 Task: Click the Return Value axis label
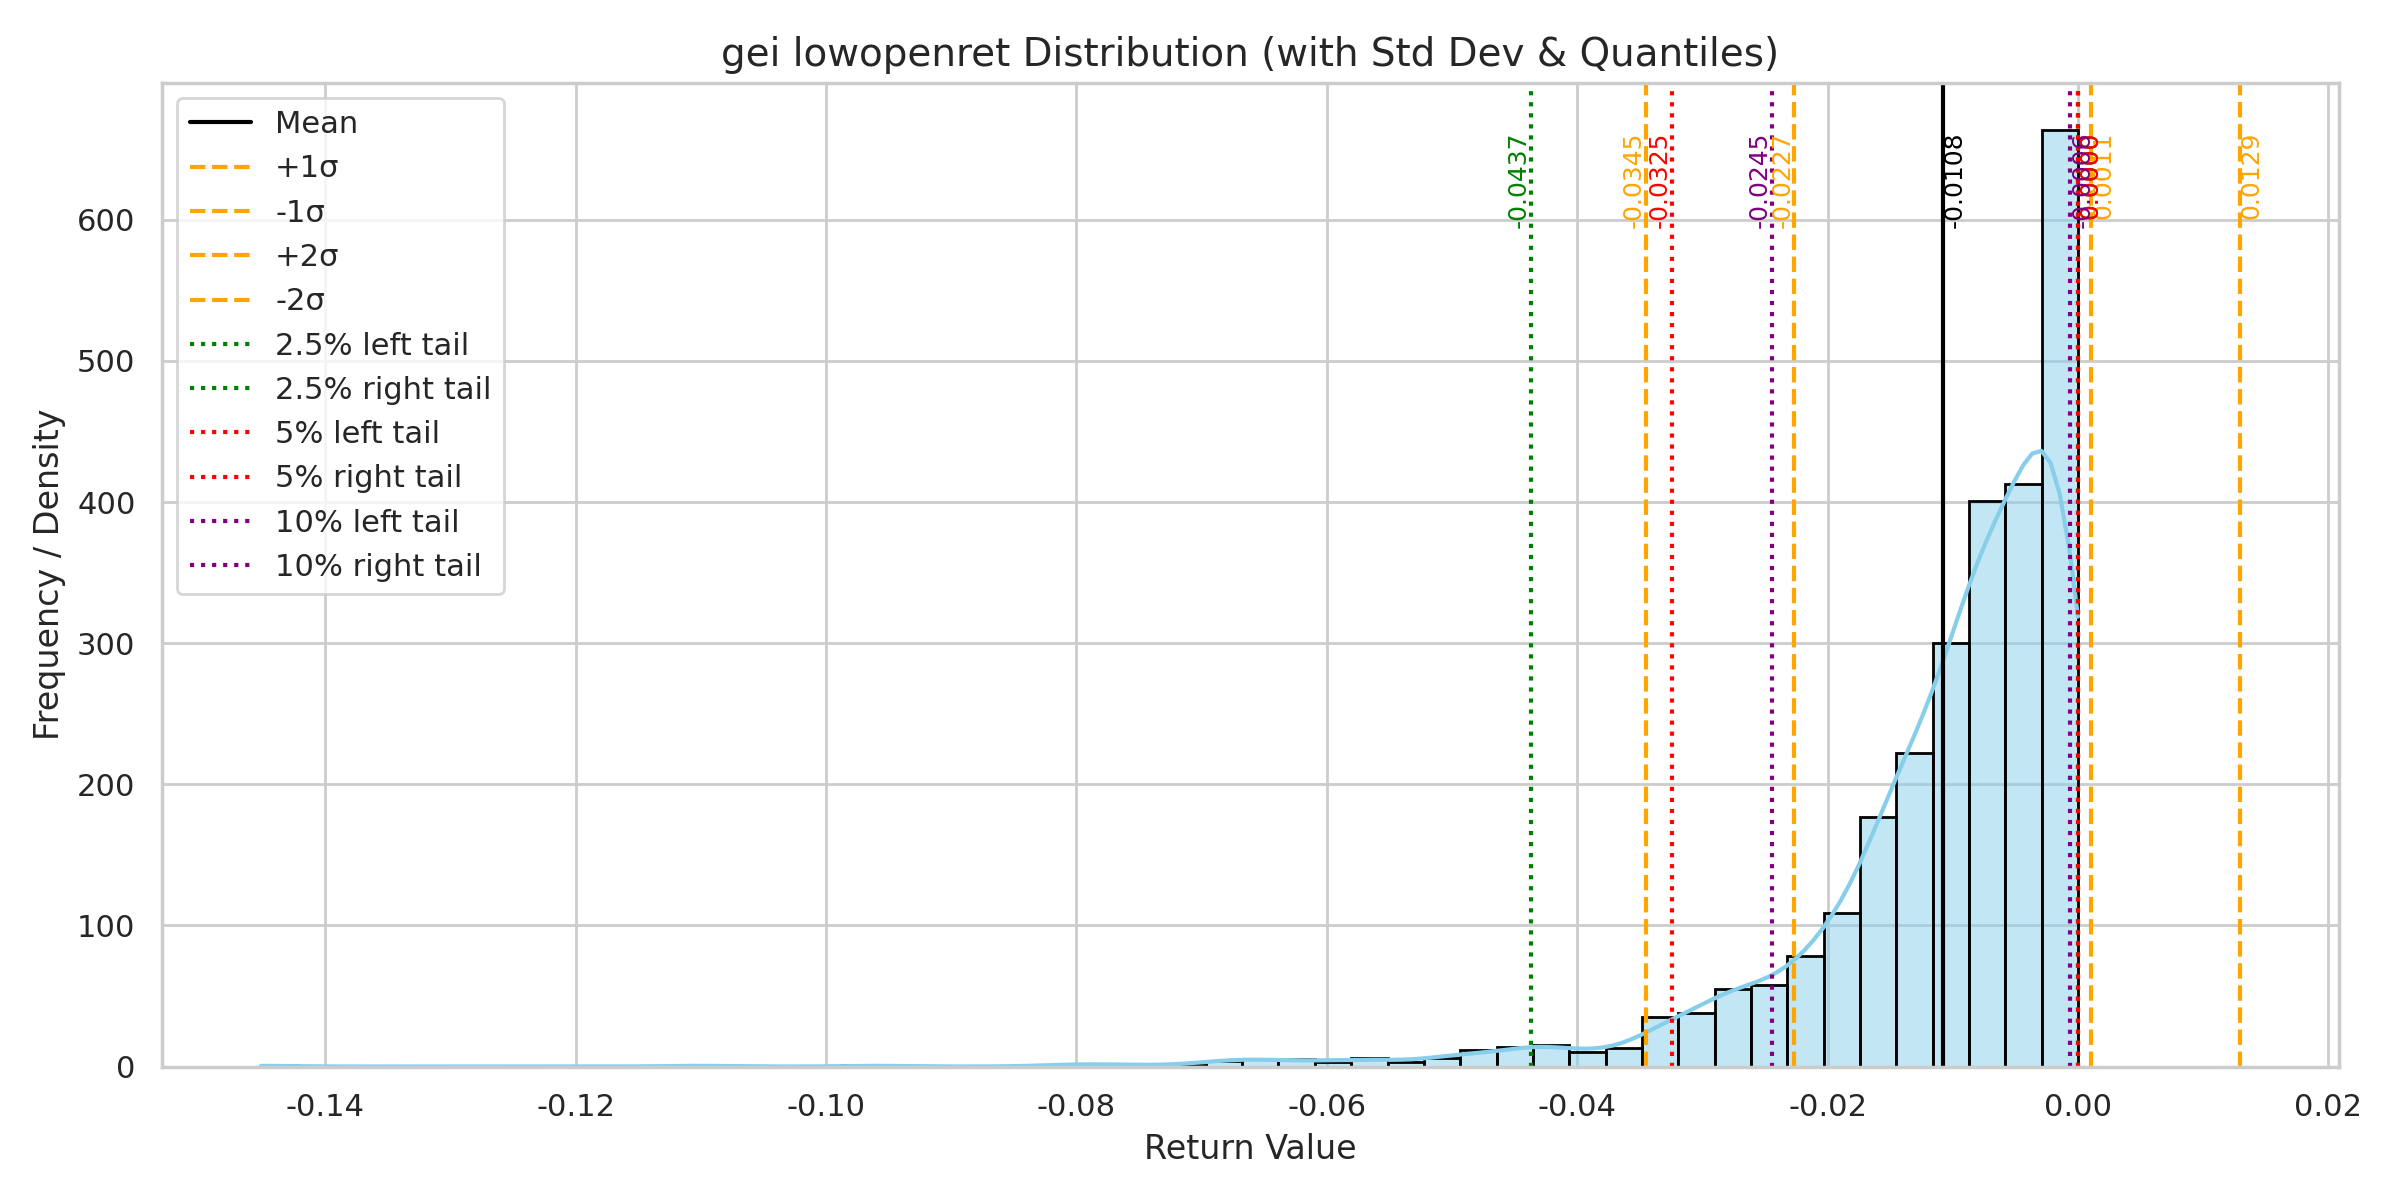1249,1147
